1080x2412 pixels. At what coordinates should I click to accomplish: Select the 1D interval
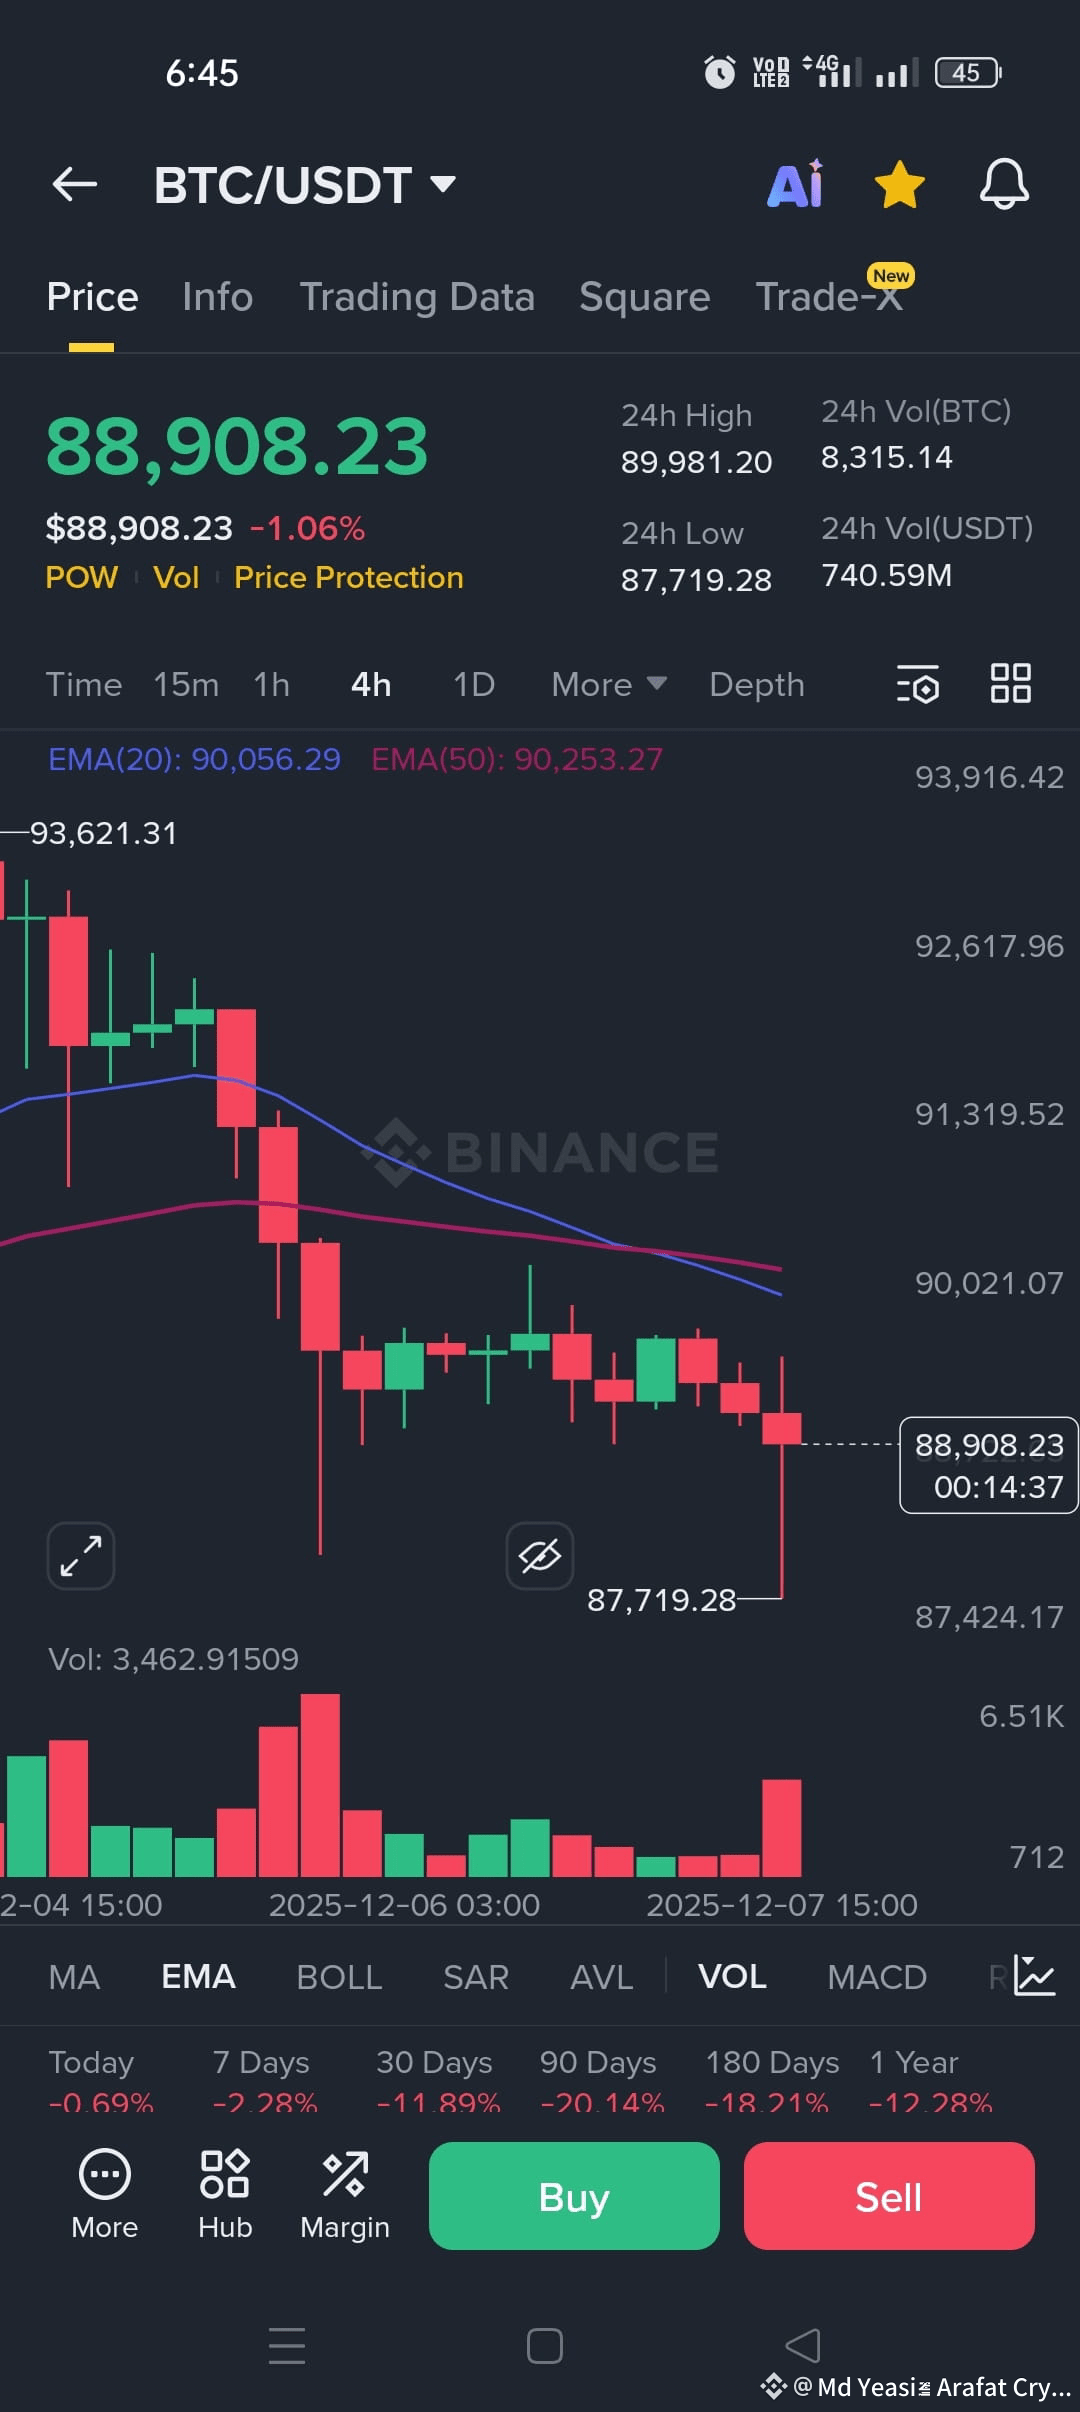[474, 684]
